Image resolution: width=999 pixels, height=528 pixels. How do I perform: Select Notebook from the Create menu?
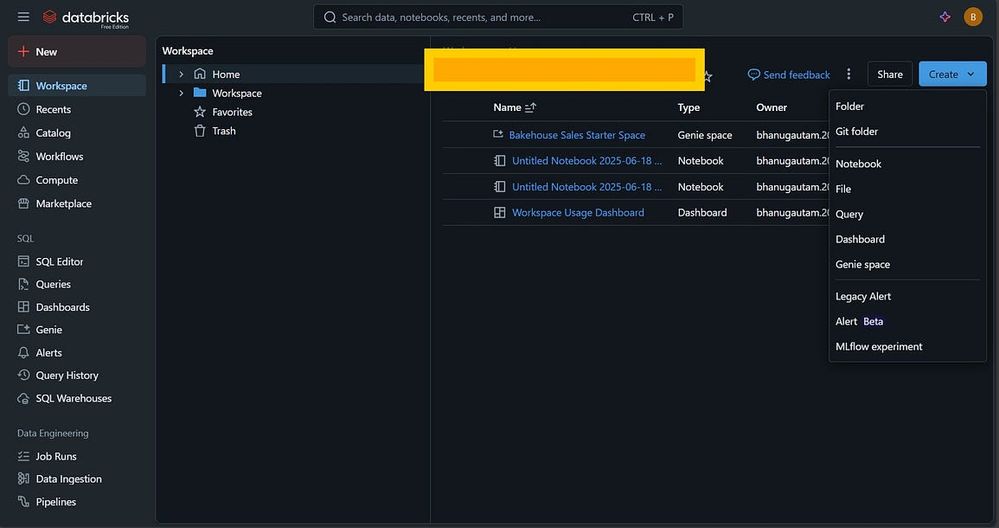(858, 164)
